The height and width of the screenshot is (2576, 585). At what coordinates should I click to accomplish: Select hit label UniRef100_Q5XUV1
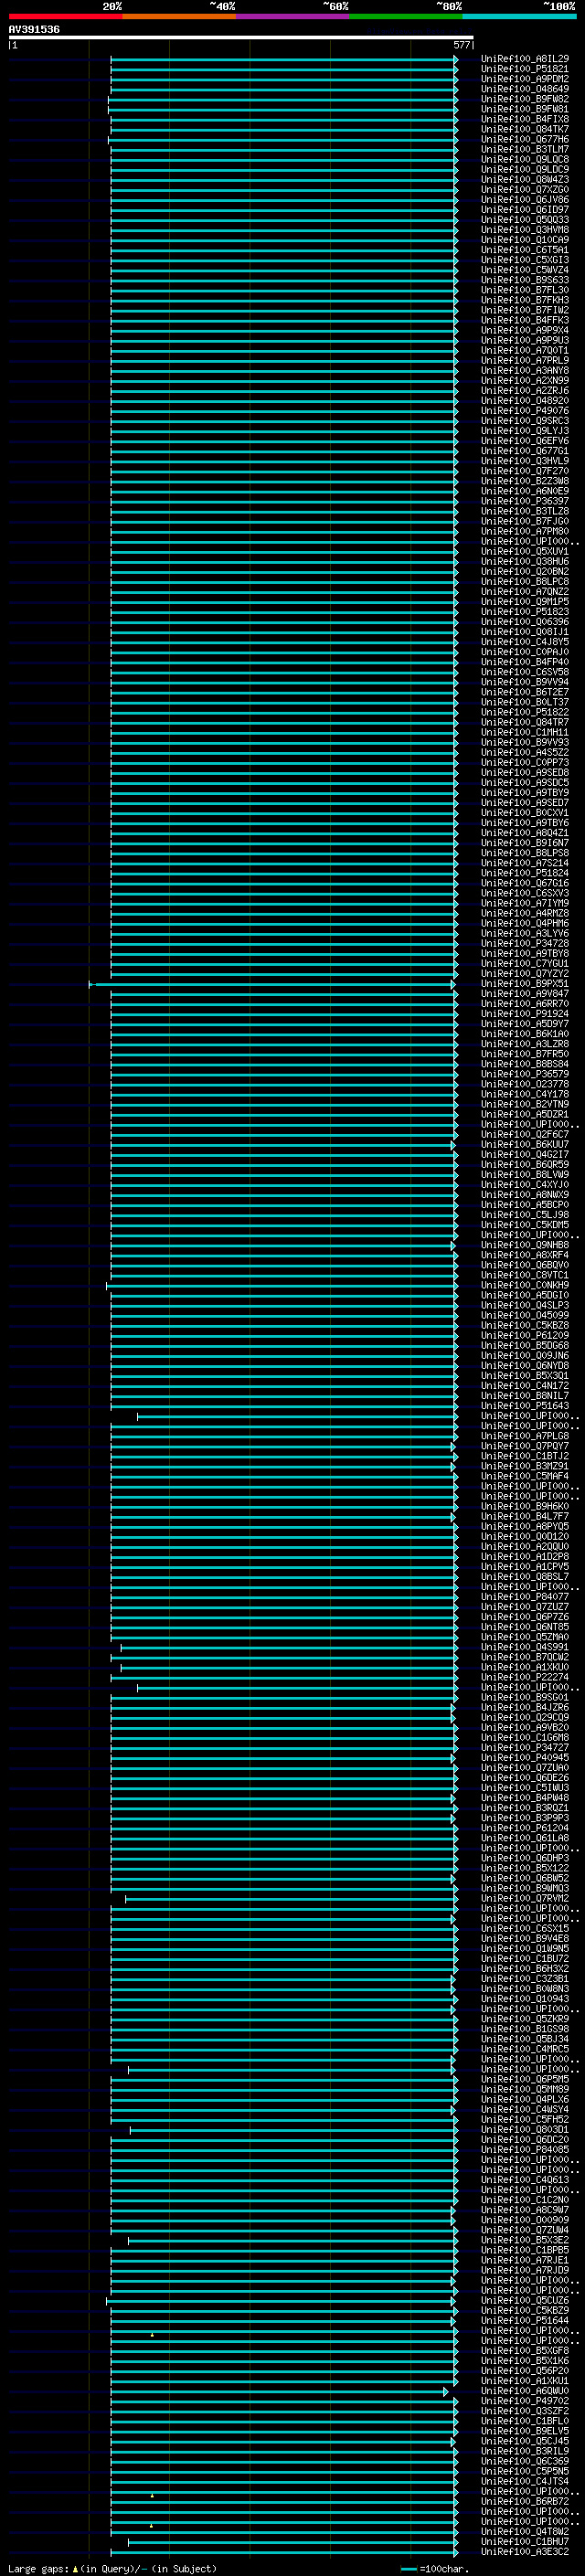[x=525, y=552]
